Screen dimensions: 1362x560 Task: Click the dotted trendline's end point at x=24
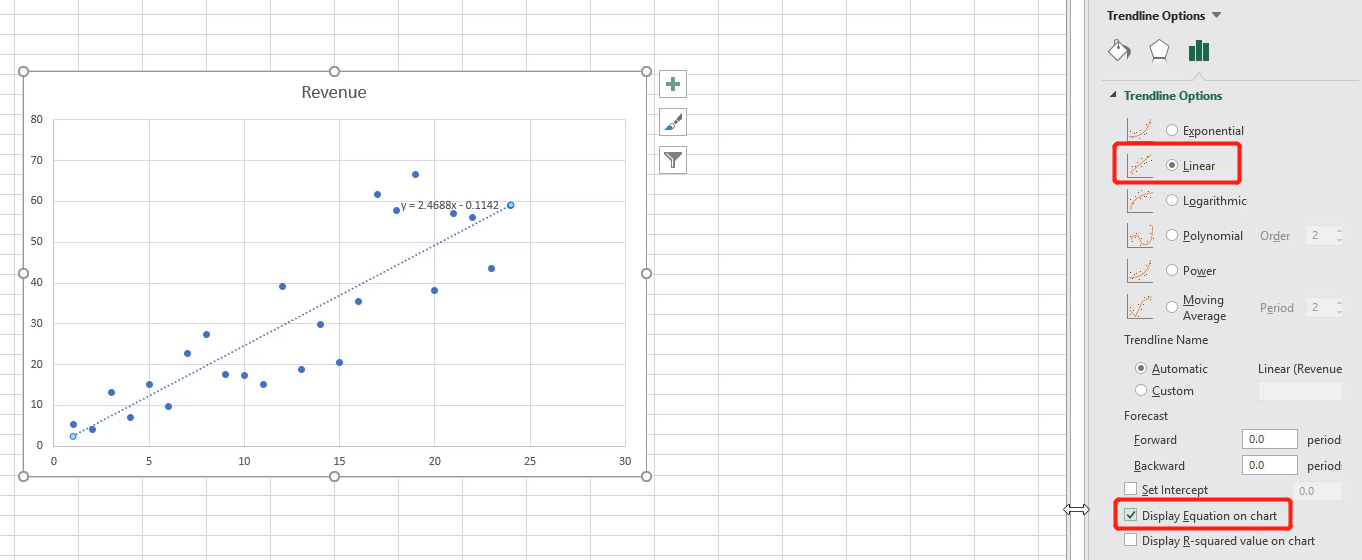(510, 205)
